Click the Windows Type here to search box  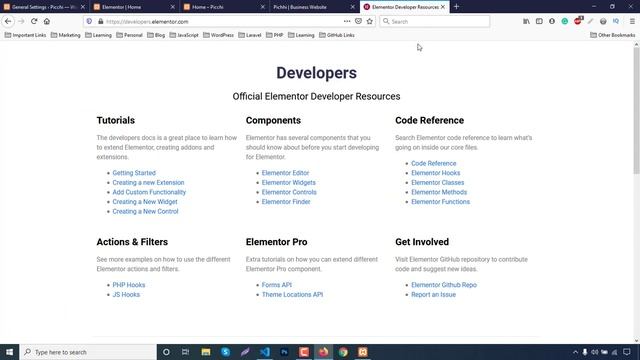click(x=88, y=352)
